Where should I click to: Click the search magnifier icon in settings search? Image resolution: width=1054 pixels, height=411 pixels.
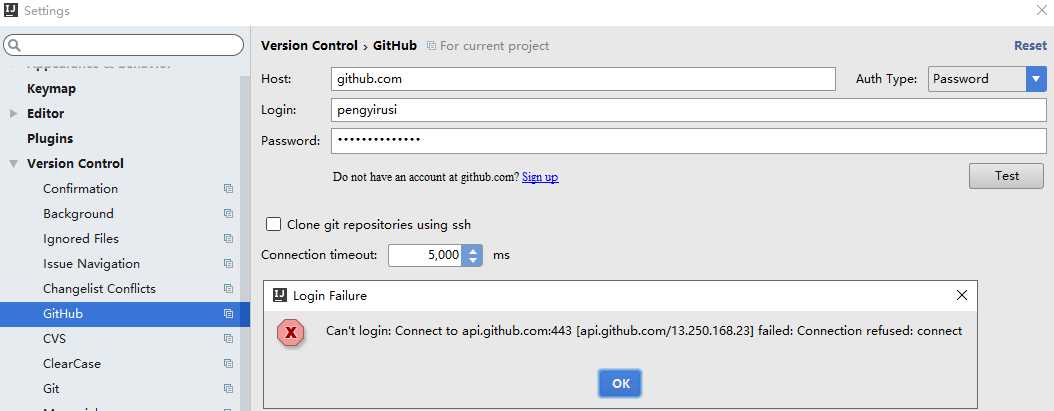click(14, 46)
